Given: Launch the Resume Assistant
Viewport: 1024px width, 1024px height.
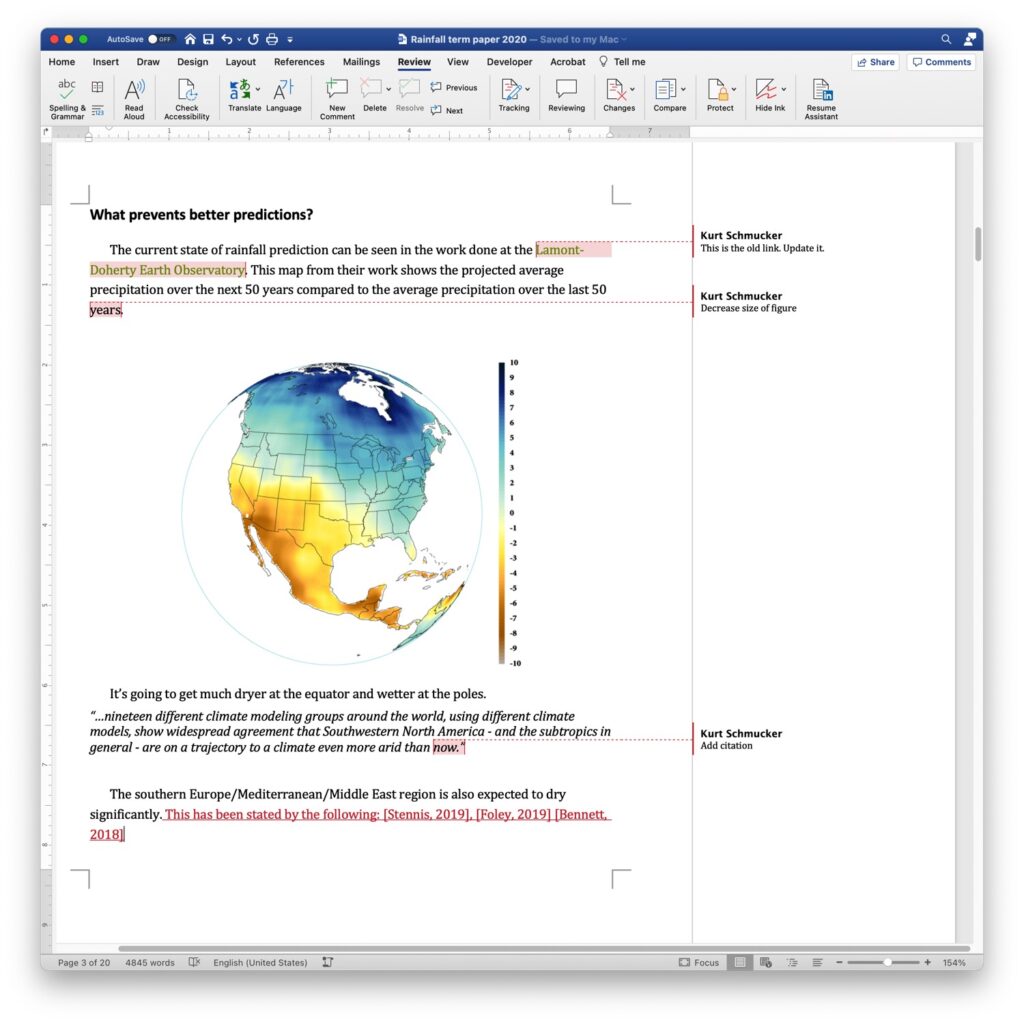Looking at the screenshot, I should [x=821, y=99].
